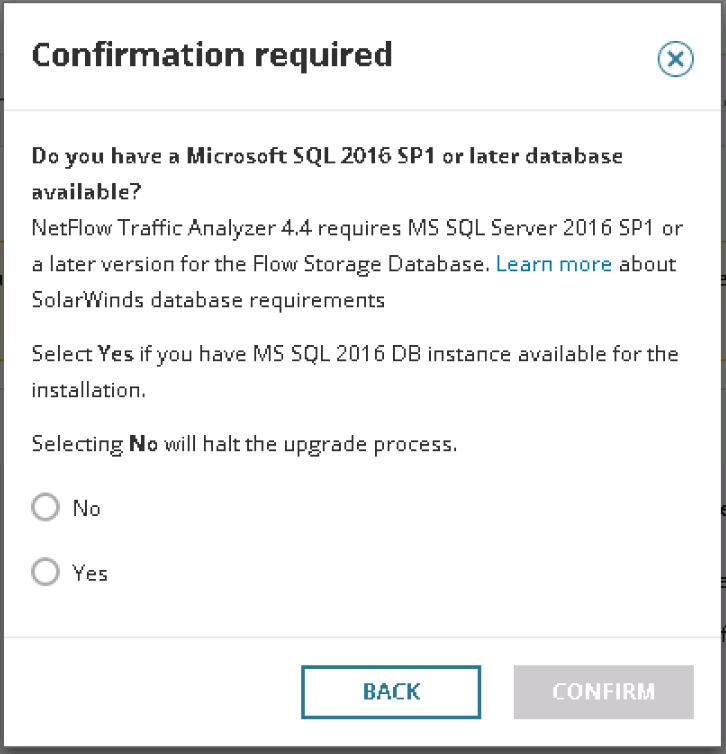Click bold "No" word in the halt sentence
Screen dimensions: 726x754
pos(144,444)
